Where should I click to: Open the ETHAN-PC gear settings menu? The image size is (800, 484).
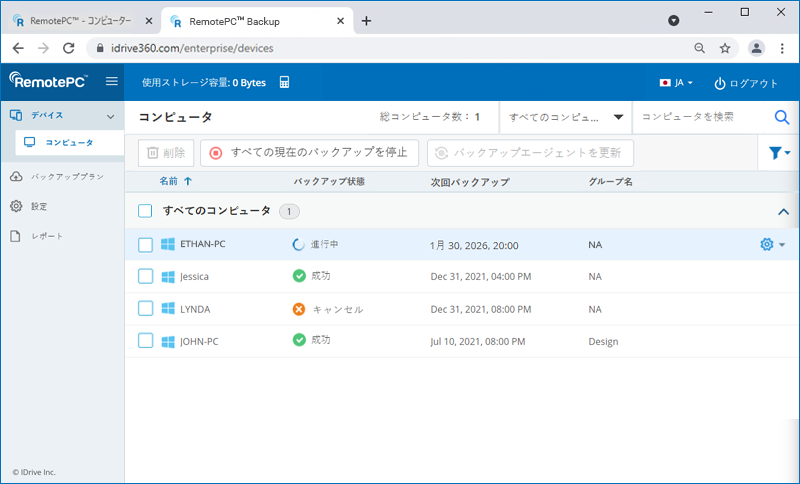(x=772, y=244)
